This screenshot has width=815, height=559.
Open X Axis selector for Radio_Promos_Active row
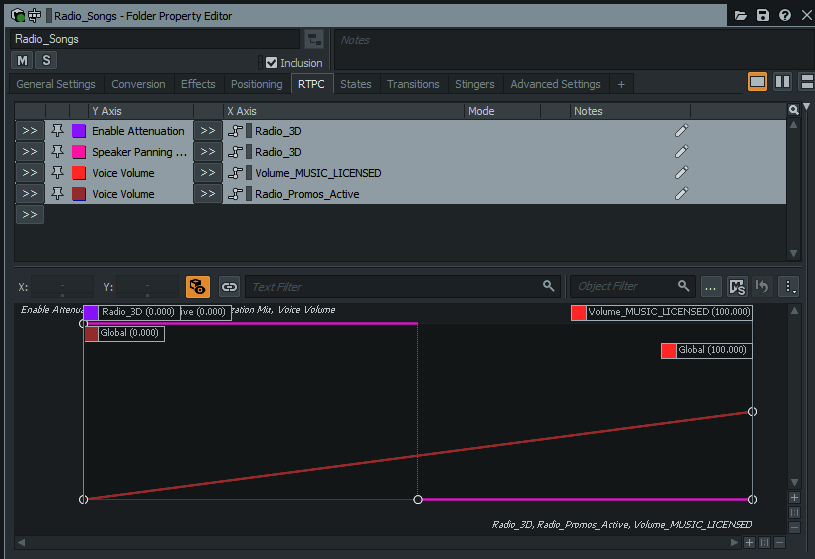tap(208, 193)
